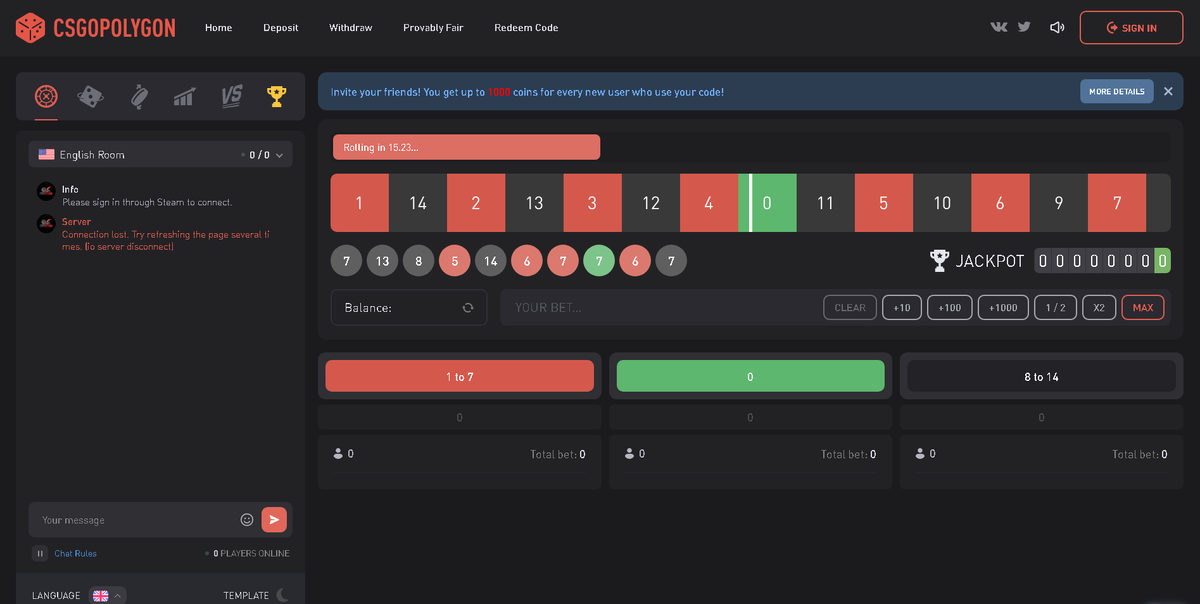The image size is (1200, 604).
Task: Refresh balance with circular arrows icon
Action: click(467, 308)
